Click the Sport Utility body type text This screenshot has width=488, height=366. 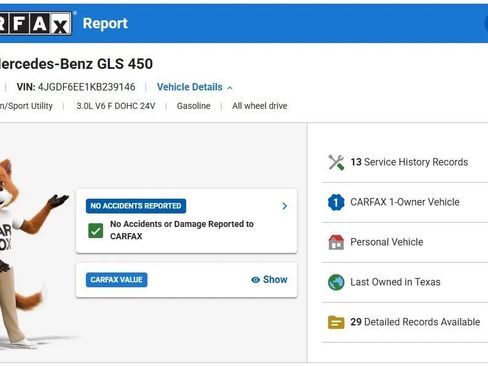[x=26, y=106]
